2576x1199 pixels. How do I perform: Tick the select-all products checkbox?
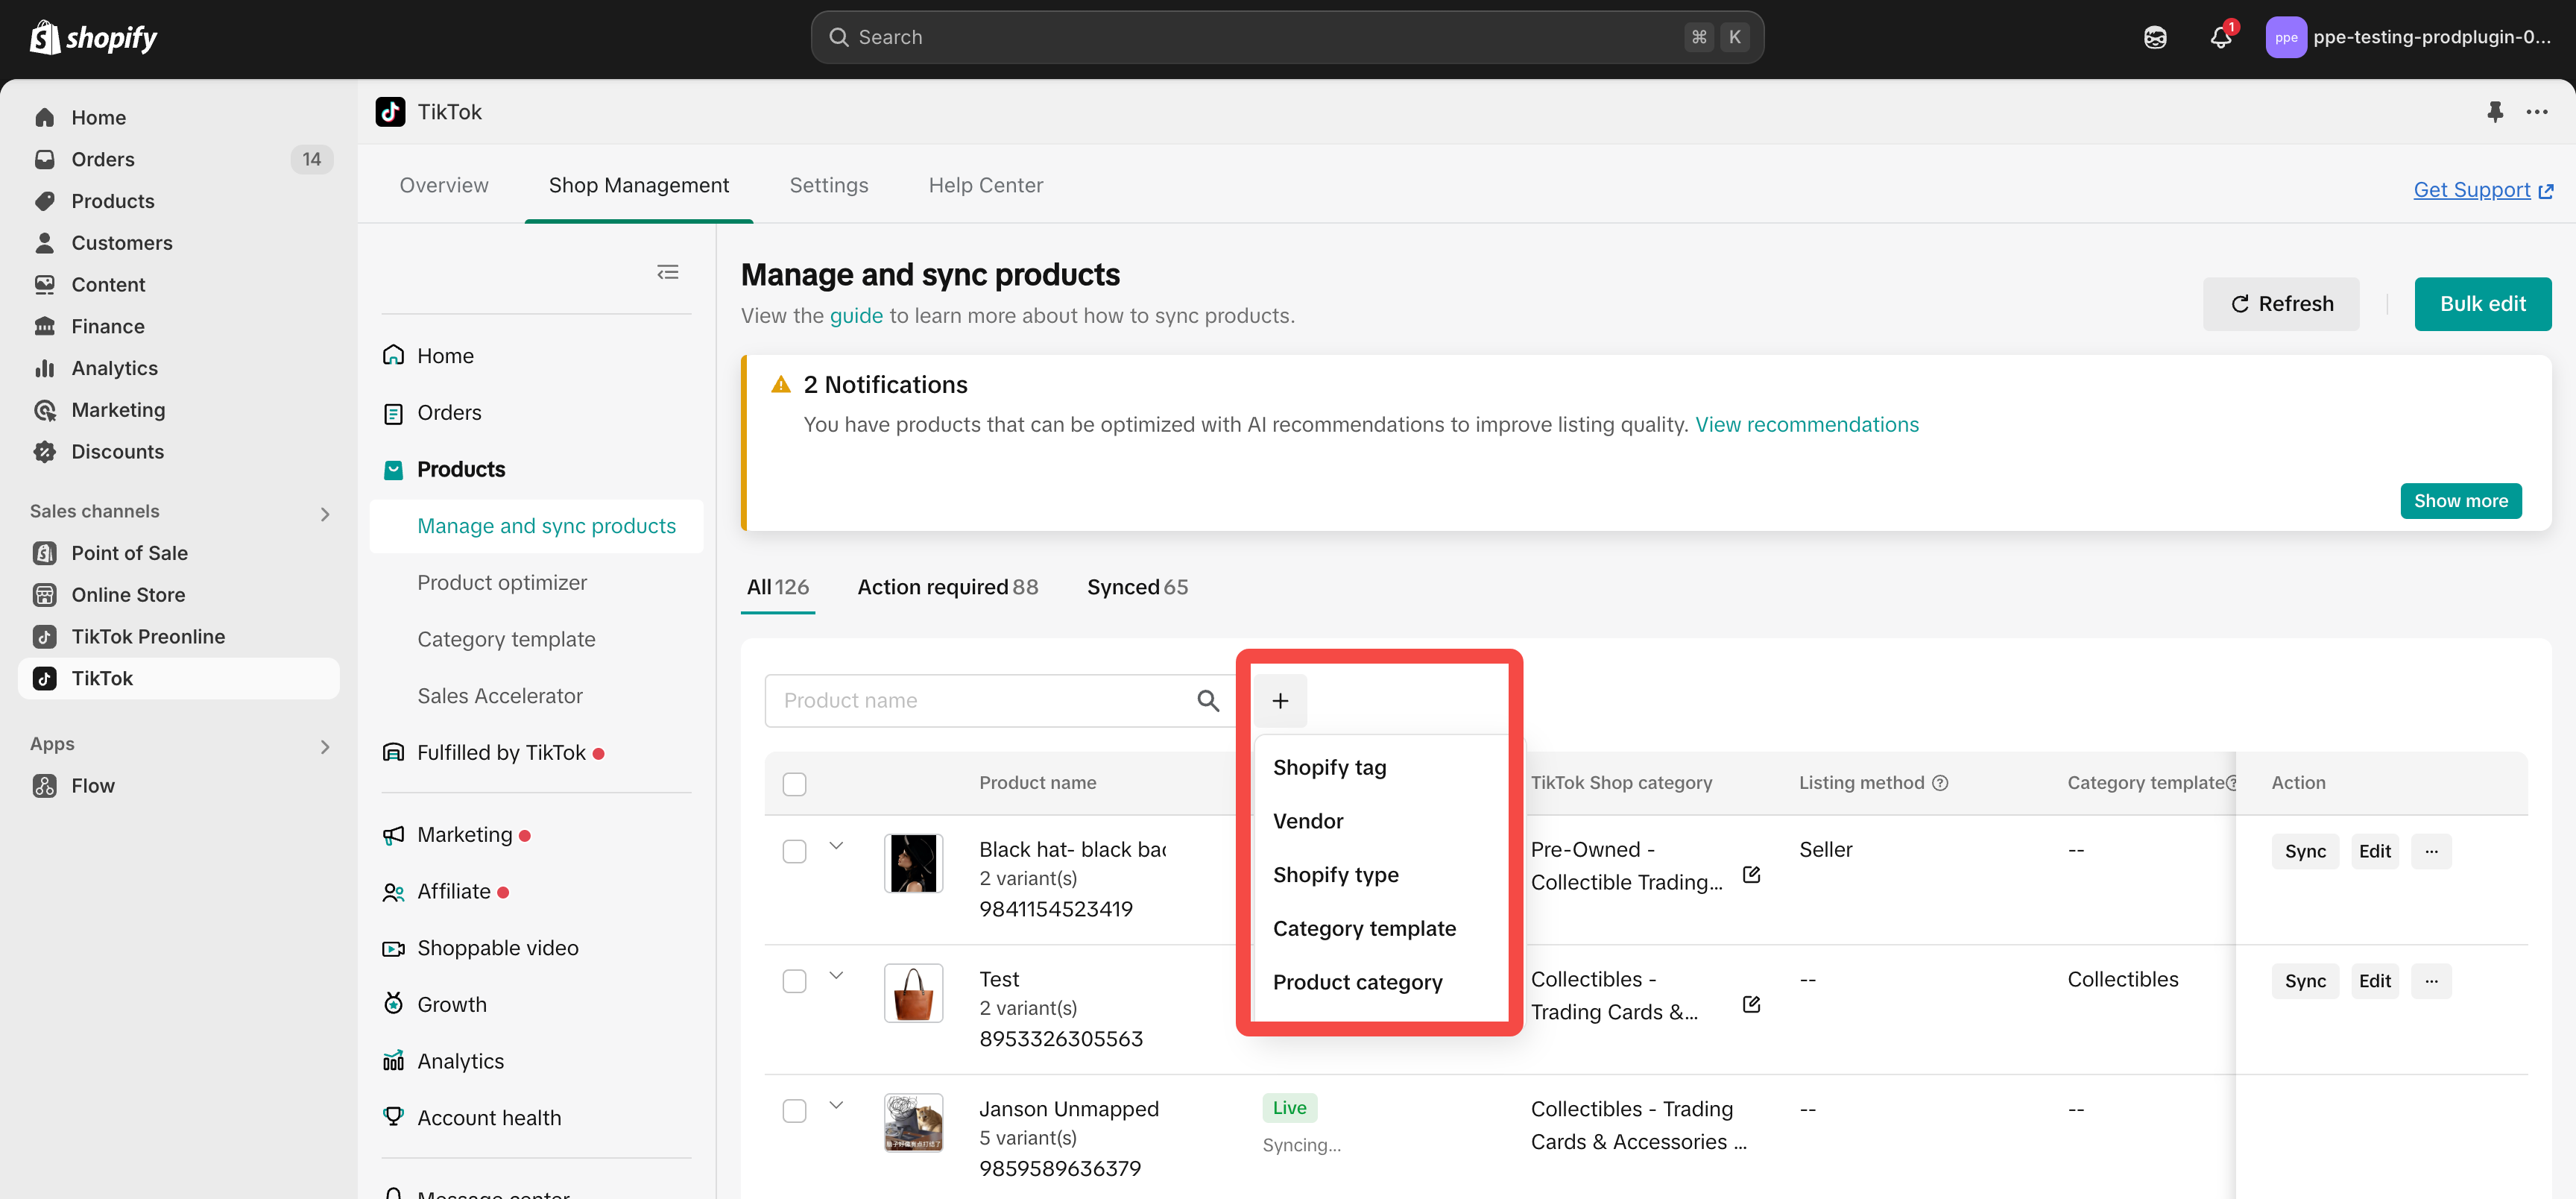794,784
